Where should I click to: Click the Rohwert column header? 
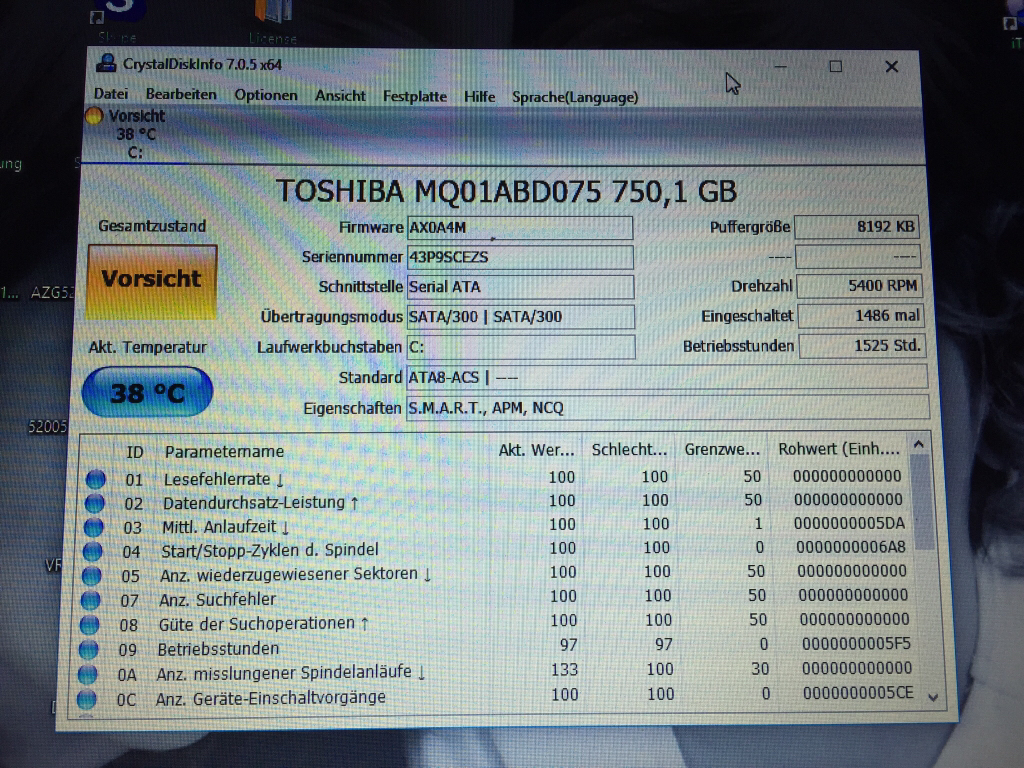tap(839, 449)
